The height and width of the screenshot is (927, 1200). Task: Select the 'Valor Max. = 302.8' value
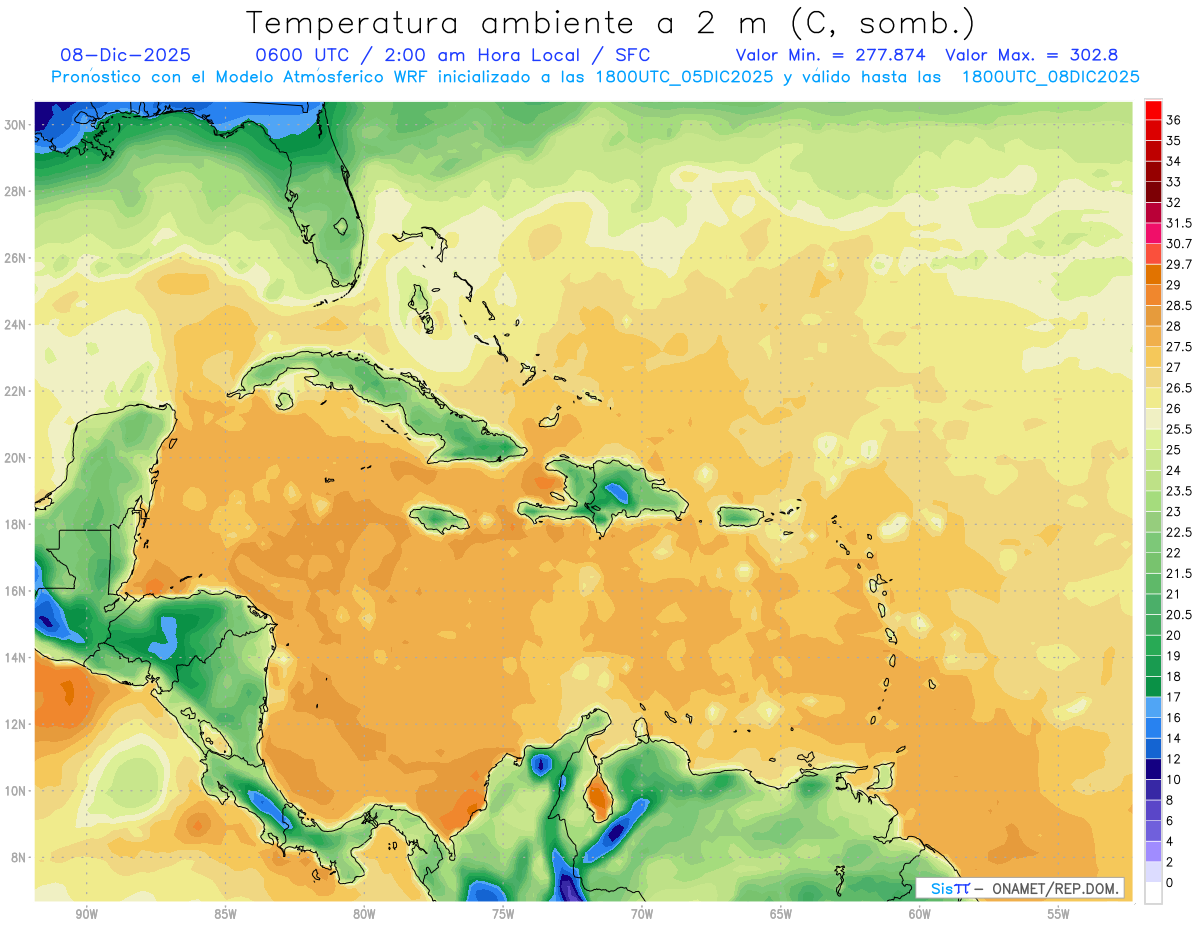coord(1032,56)
